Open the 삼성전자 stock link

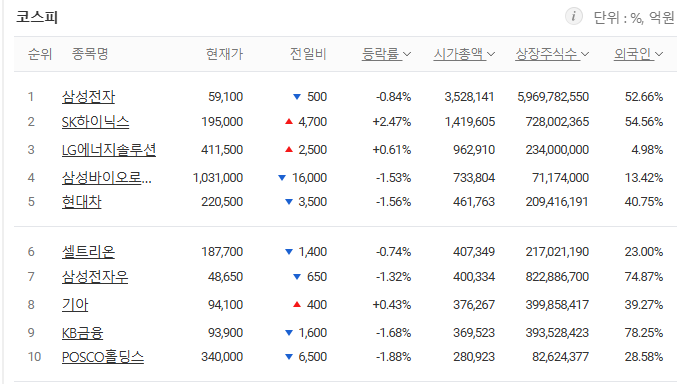pos(88,97)
